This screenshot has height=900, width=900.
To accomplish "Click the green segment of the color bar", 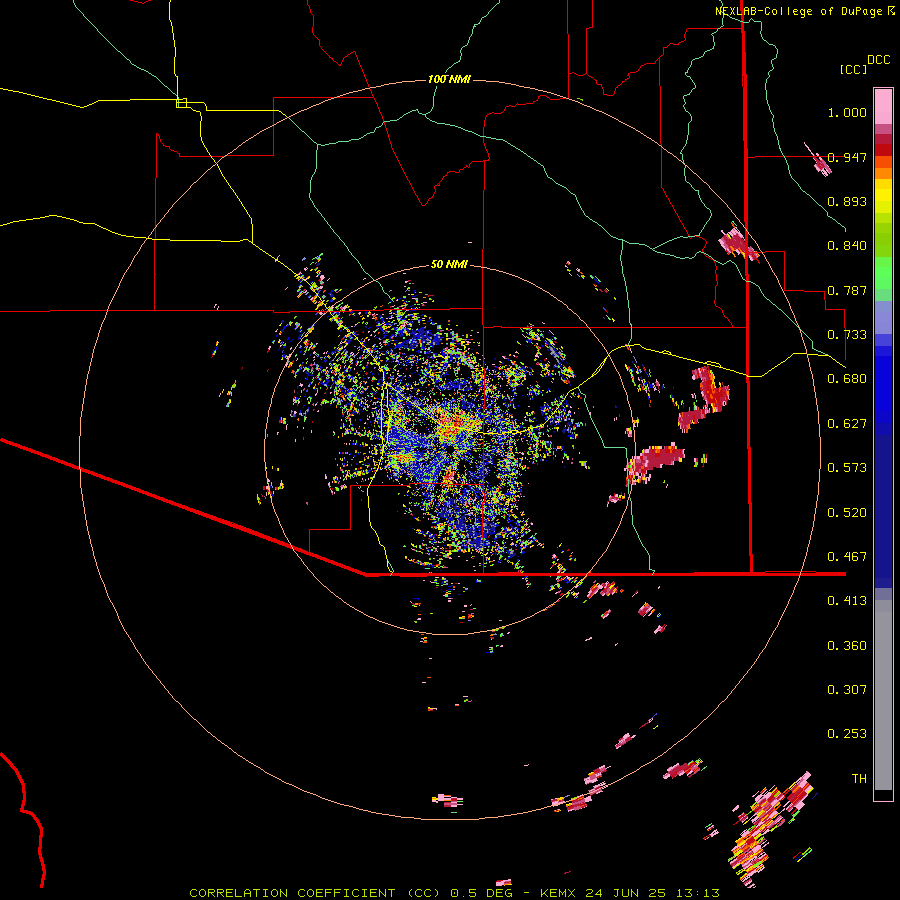I will tap(883, 273).
